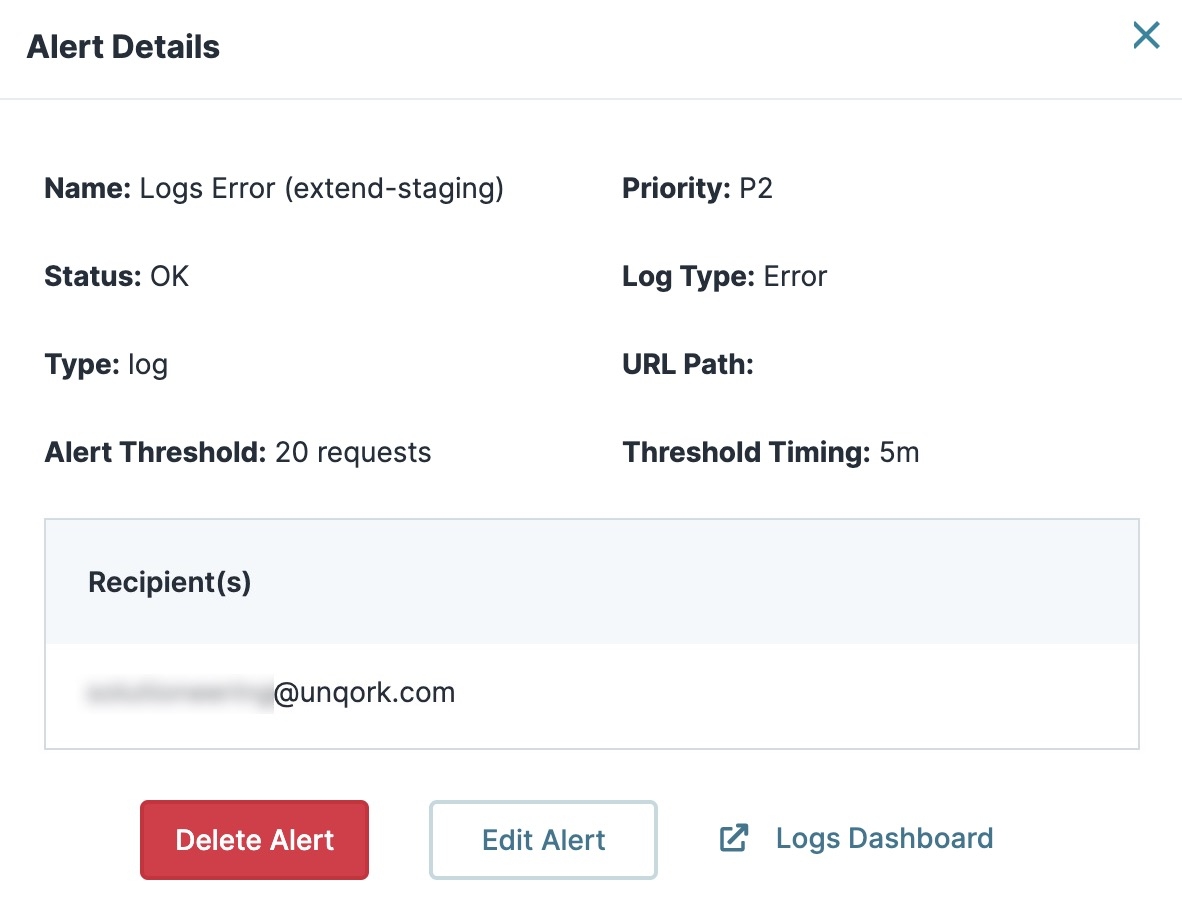Click the Alert Threshold value 20 requests
The width and height of the screenshot is (1182, 924).
pyautogui.click(x=353, y=452)
